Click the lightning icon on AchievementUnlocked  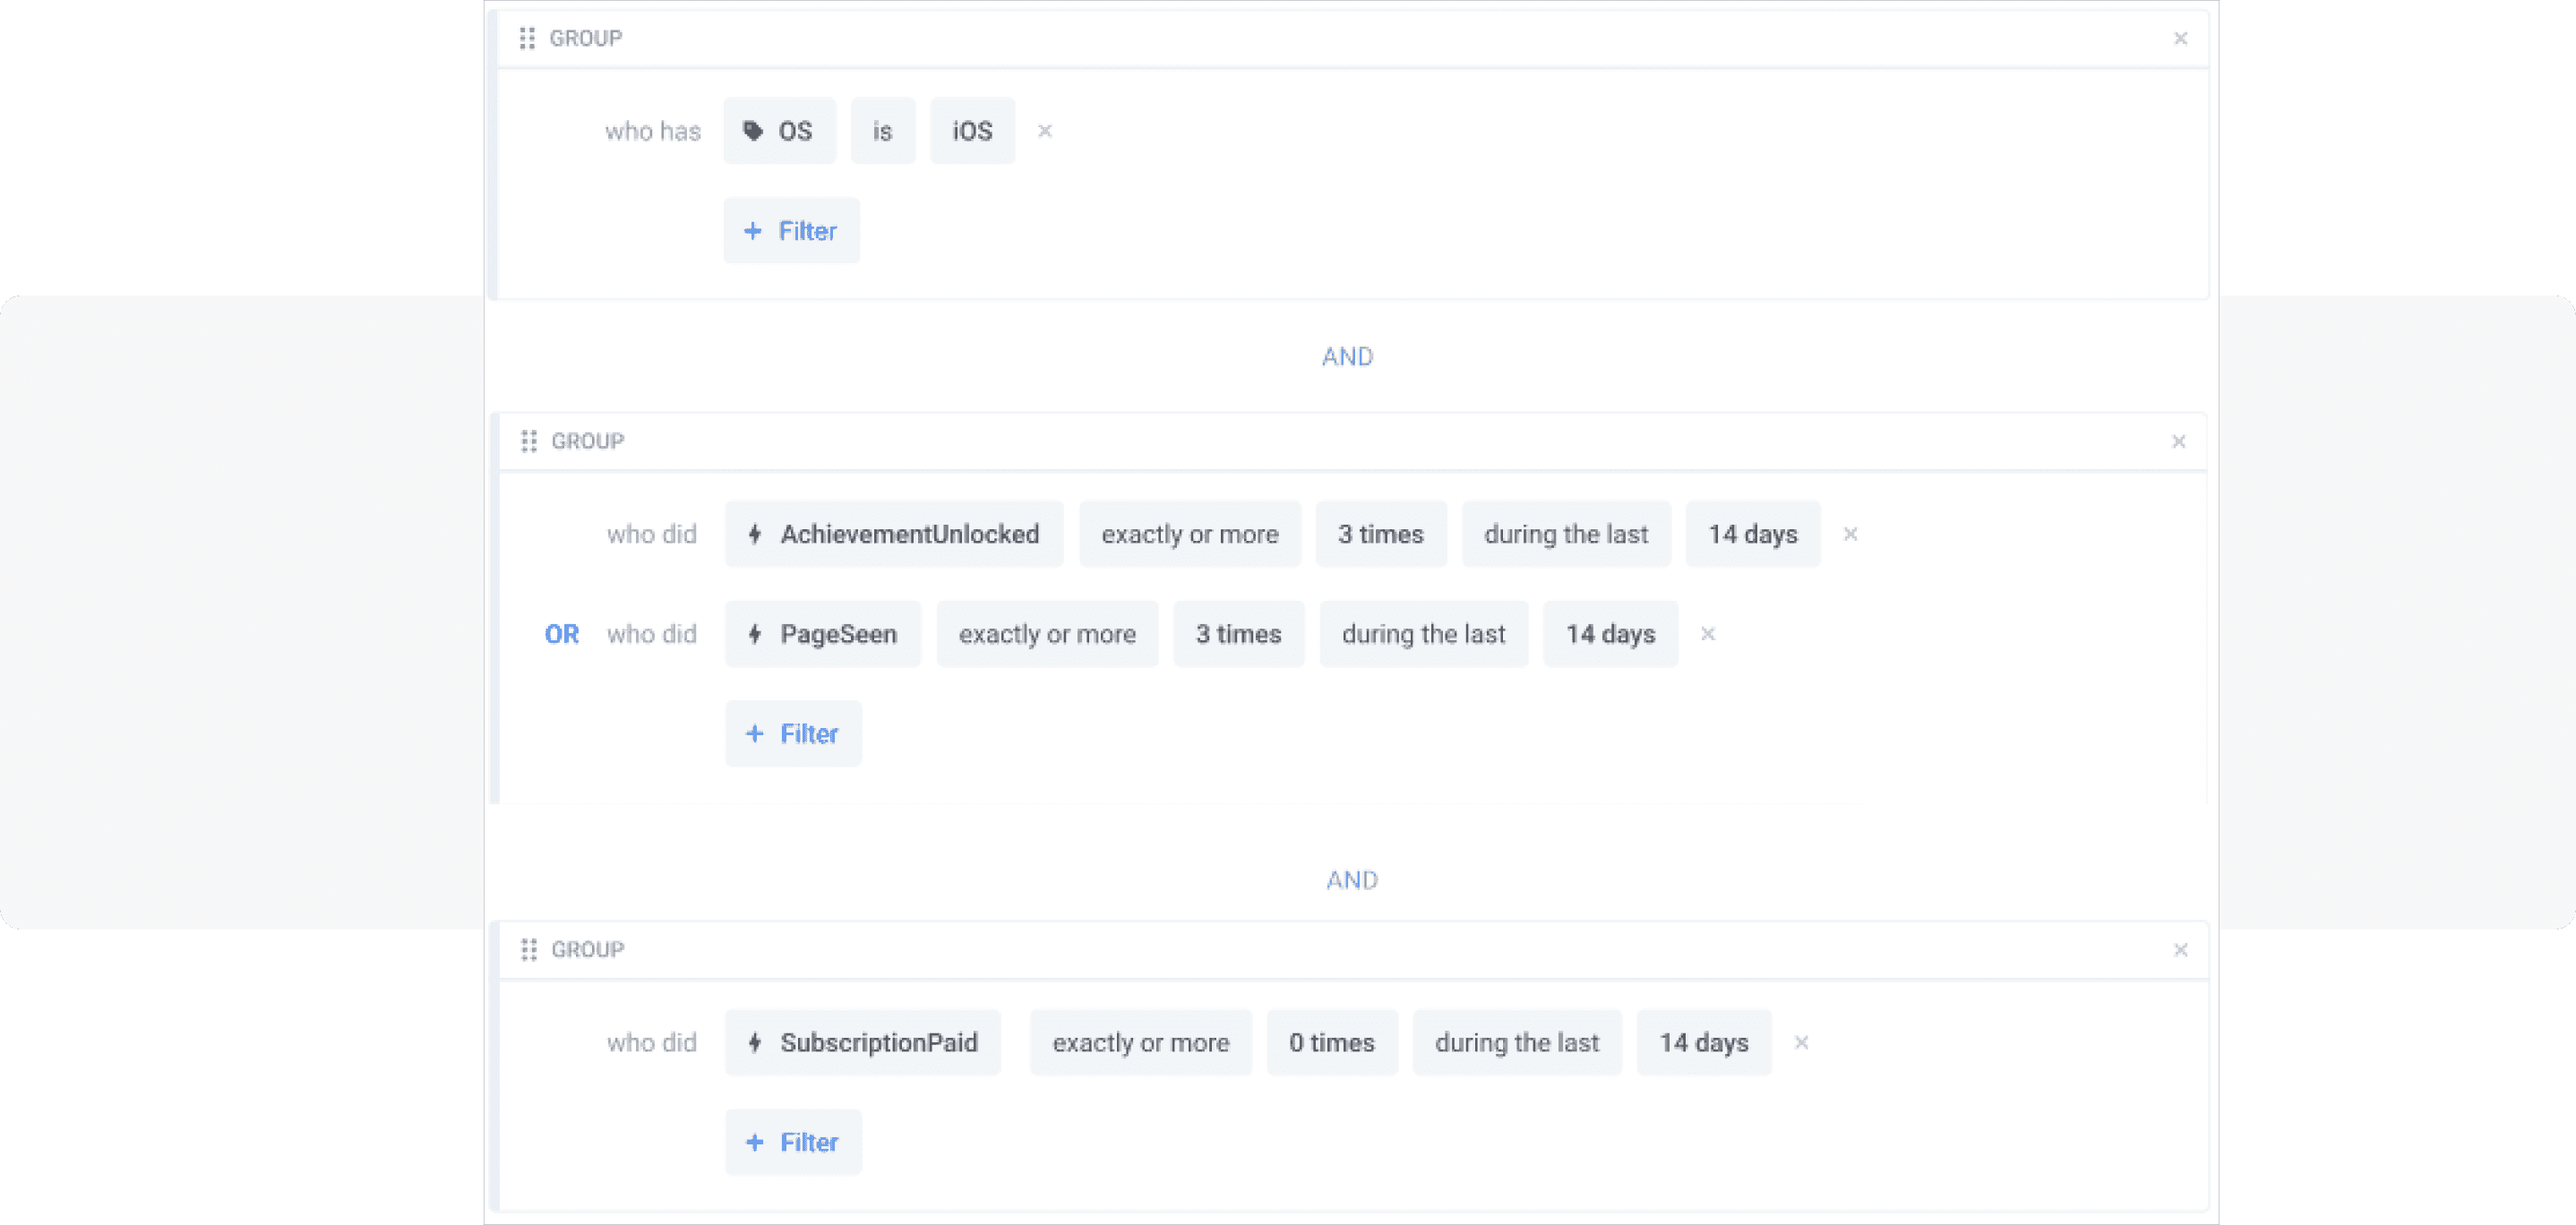[755, 534]
